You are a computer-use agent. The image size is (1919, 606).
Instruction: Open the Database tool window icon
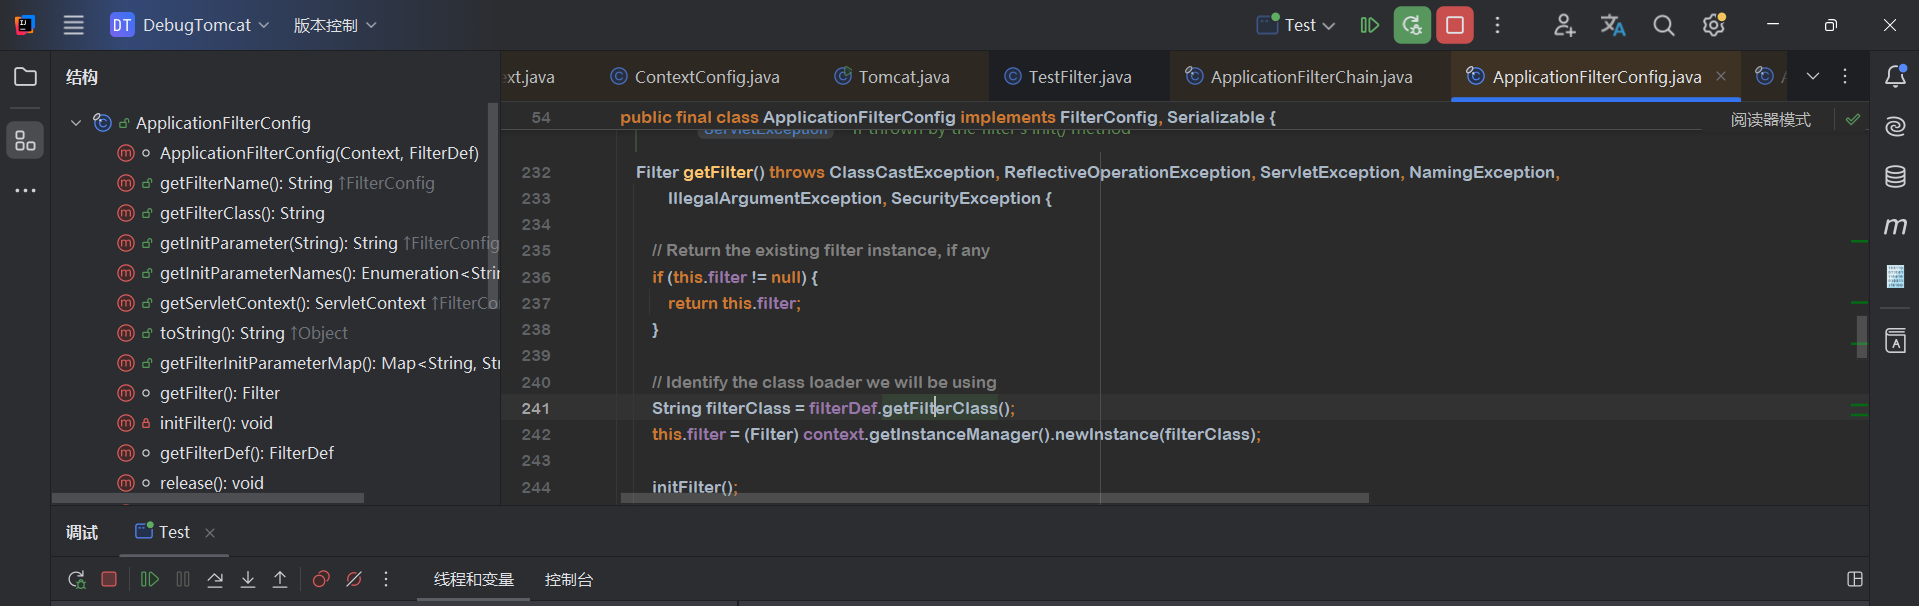1895,177
